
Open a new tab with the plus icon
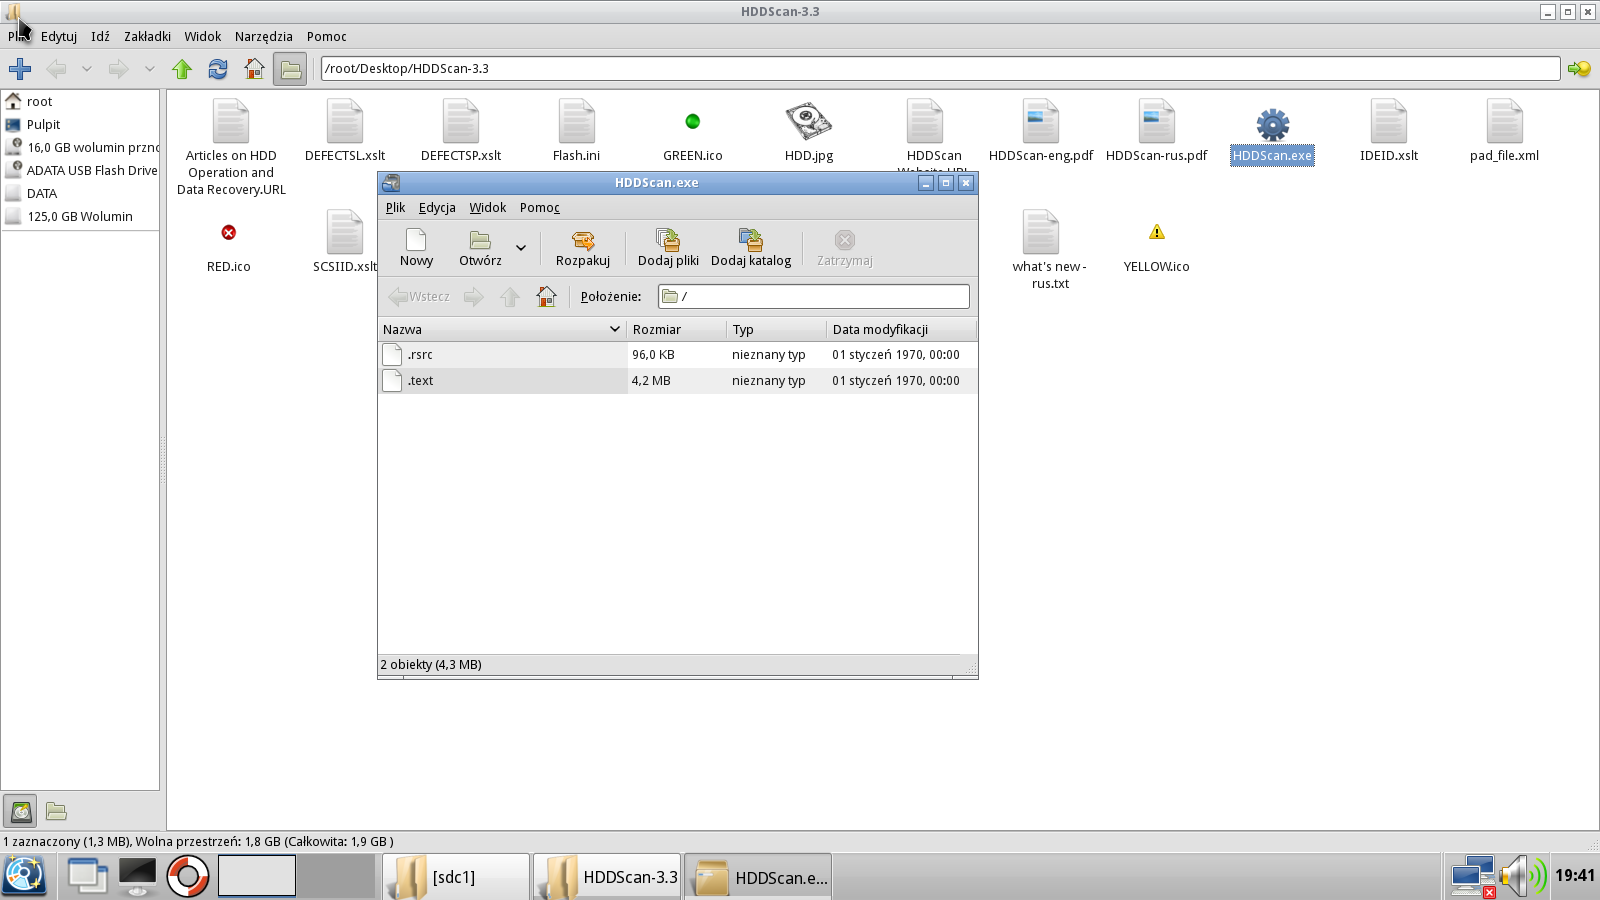(x=20, y=69)
